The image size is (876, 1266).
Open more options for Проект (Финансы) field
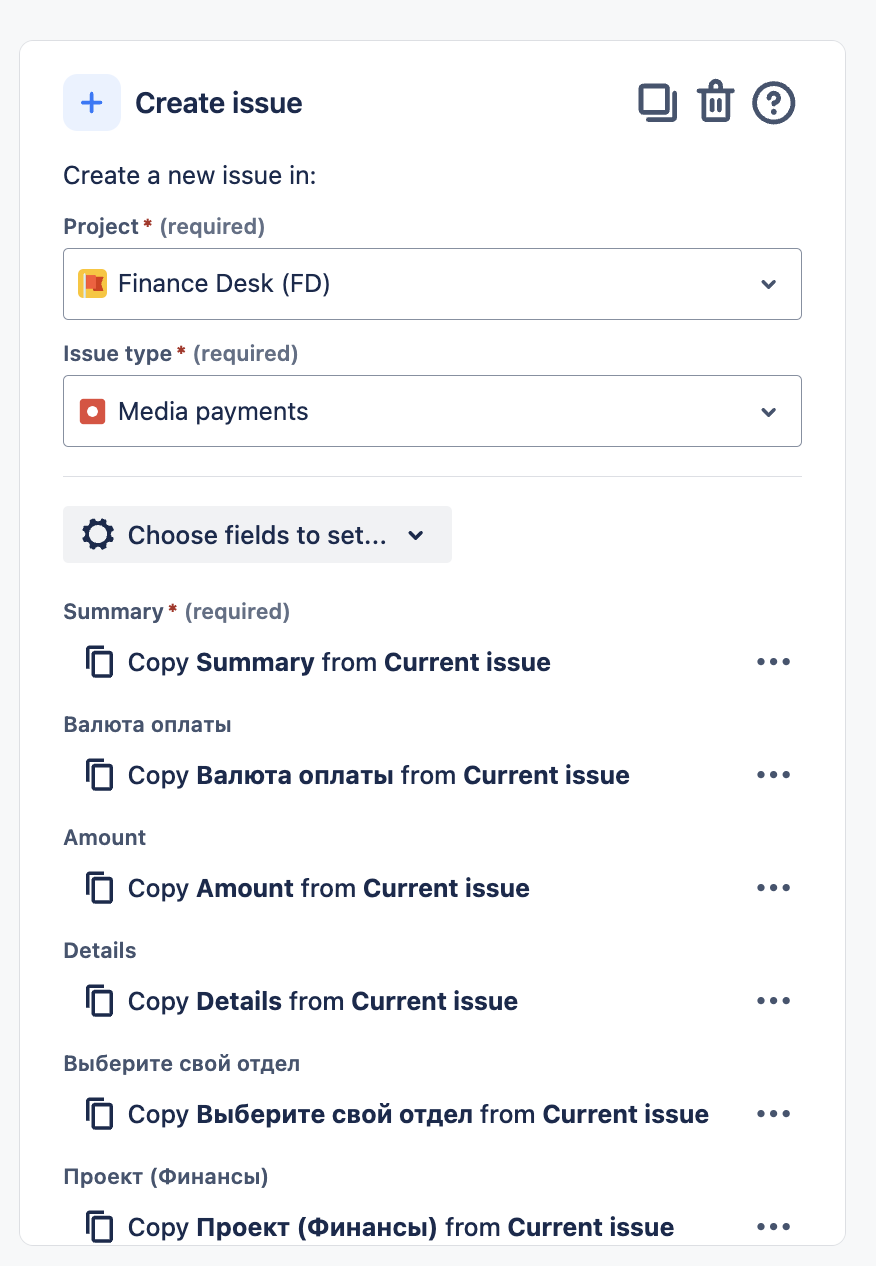[773, 1227]
